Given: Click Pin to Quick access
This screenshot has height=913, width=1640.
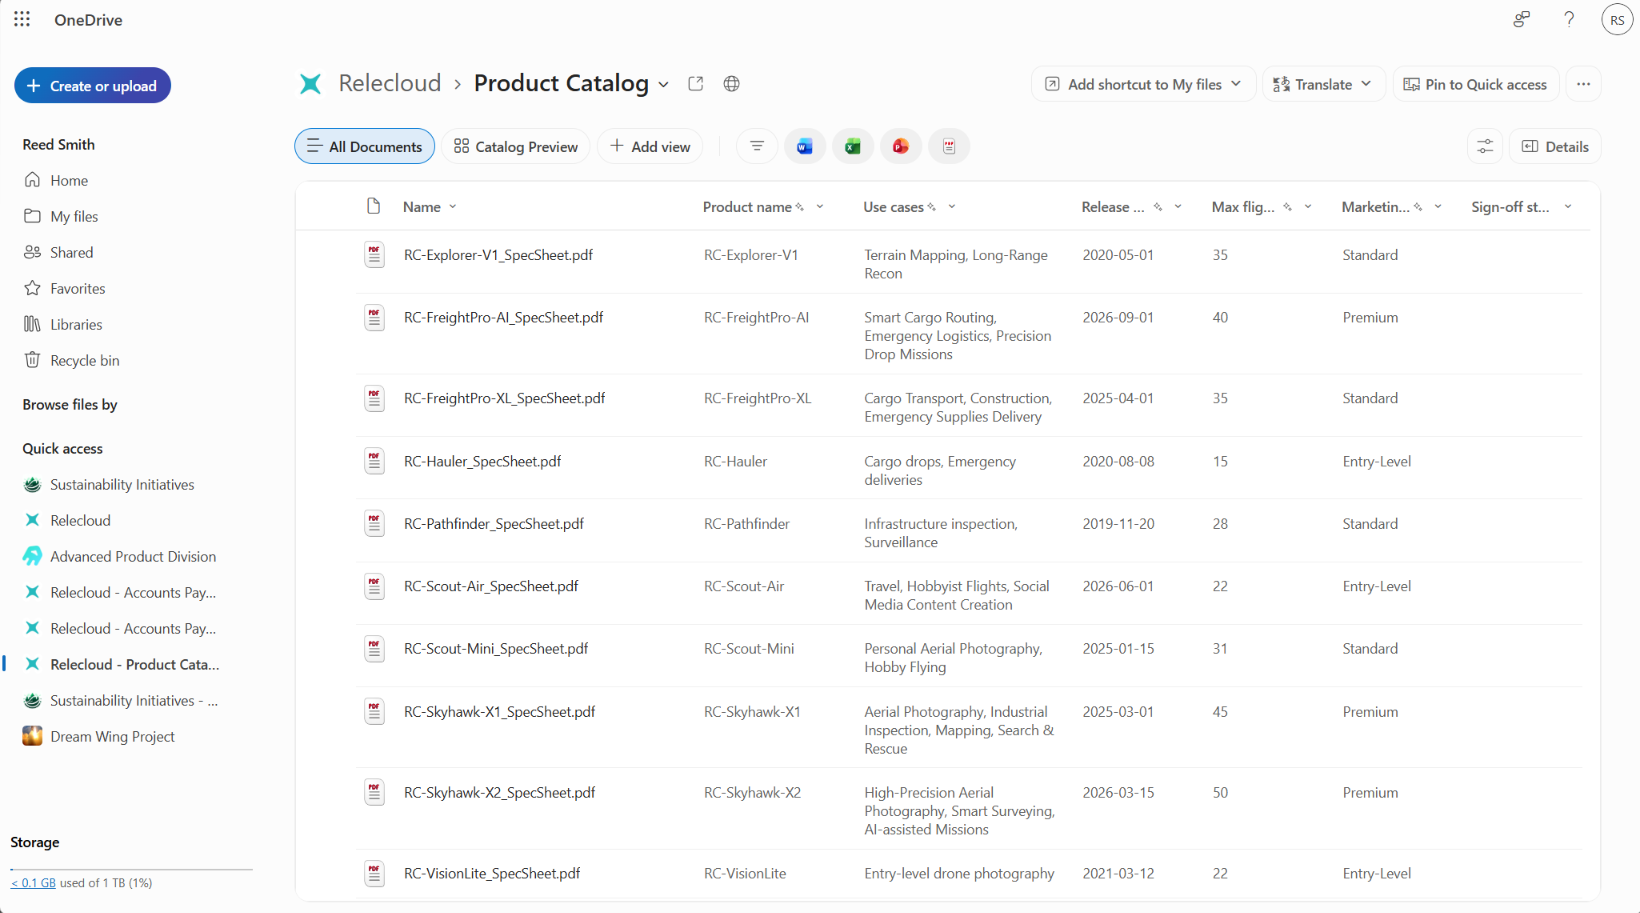Looking at the screenshot, I should [1475, 85].
